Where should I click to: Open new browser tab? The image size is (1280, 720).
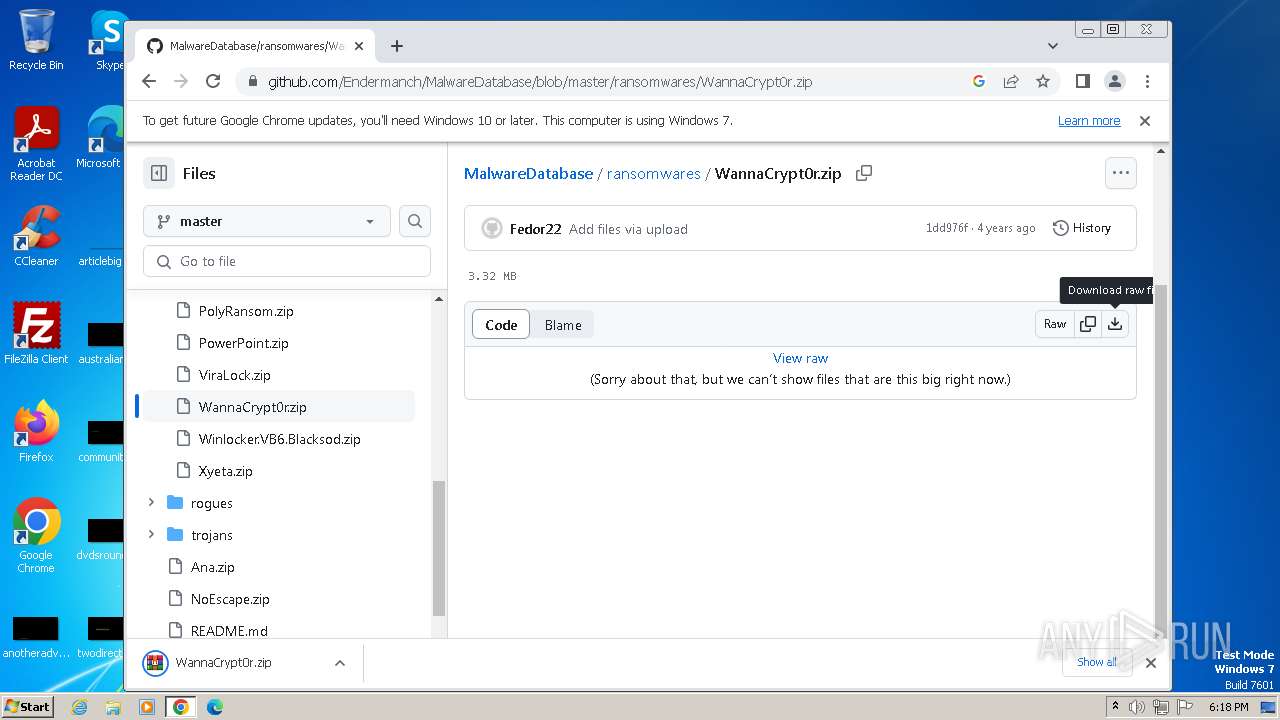pos(397,46)
